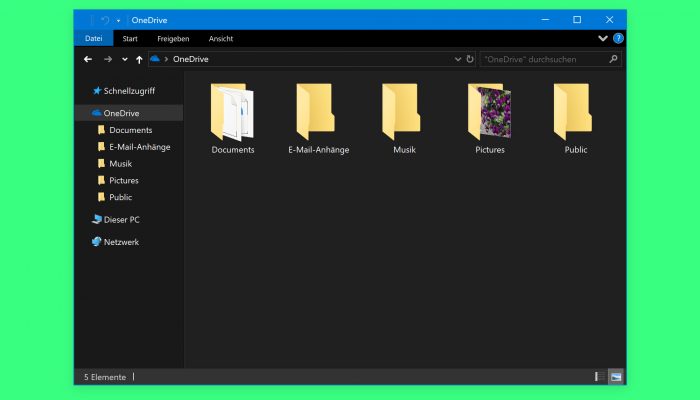Screen dimensions: 700x400
Task: Switch to large icons view in status bar
Action: coord(616,377)
